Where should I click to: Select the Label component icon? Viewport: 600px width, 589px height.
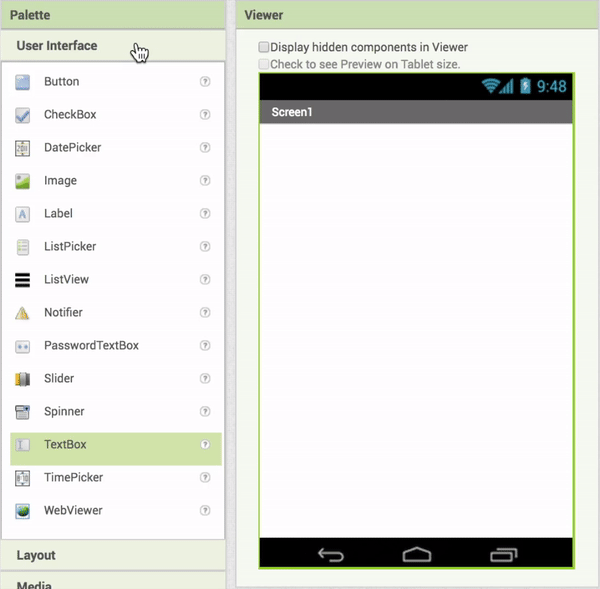pyautogui.click(x=23, y=214)
